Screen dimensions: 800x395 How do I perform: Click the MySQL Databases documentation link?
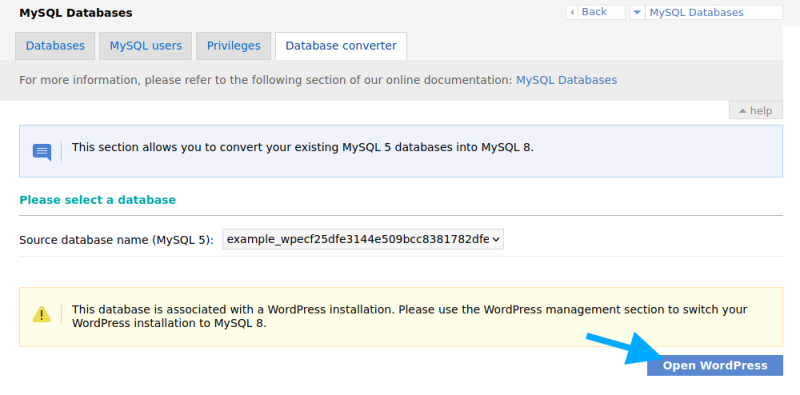pyautogui.click(x=566, y=80)
